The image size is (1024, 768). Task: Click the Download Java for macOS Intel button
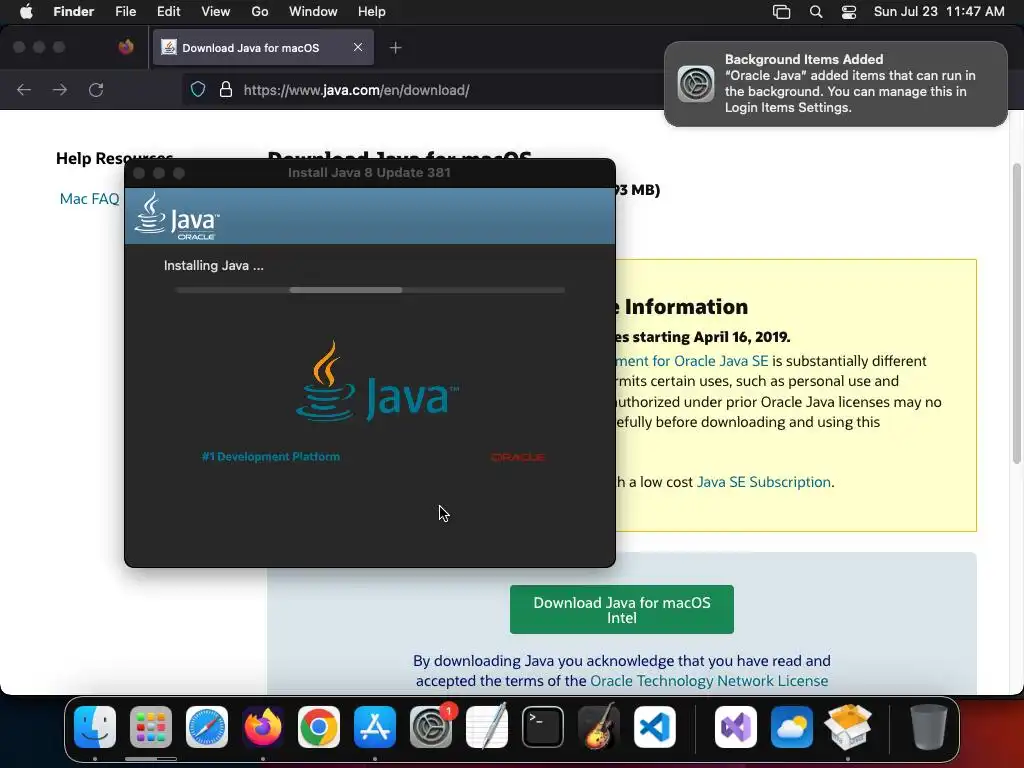point(622,609)
